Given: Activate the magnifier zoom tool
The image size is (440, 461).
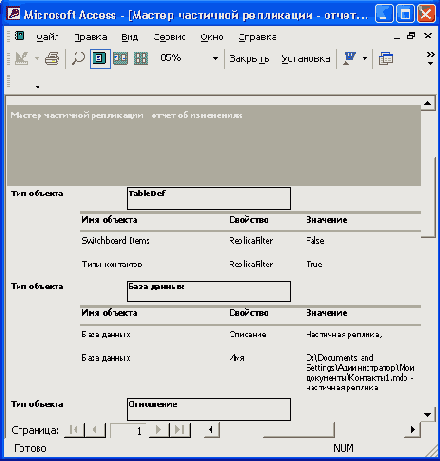Looking at the screenshot, I should [x=78, y=59].
